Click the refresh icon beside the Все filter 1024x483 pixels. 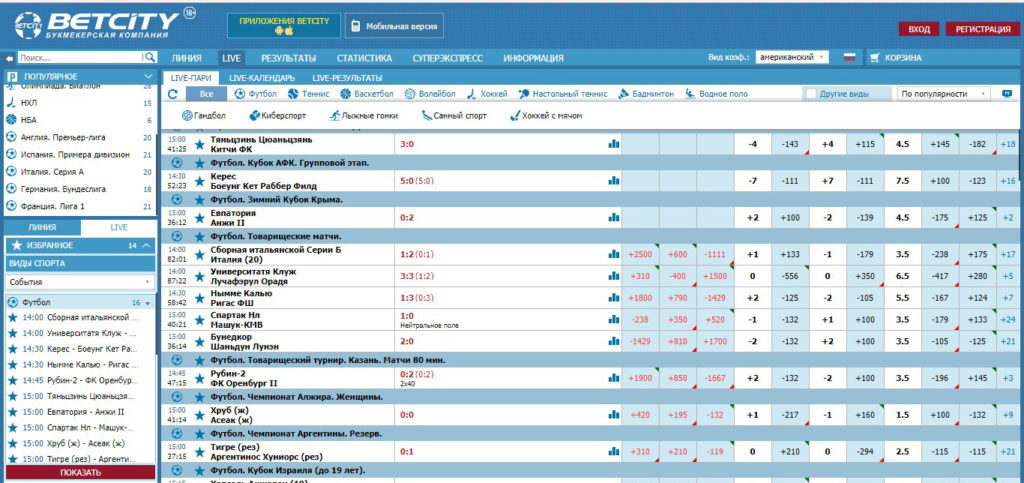(x=173, y=94)
